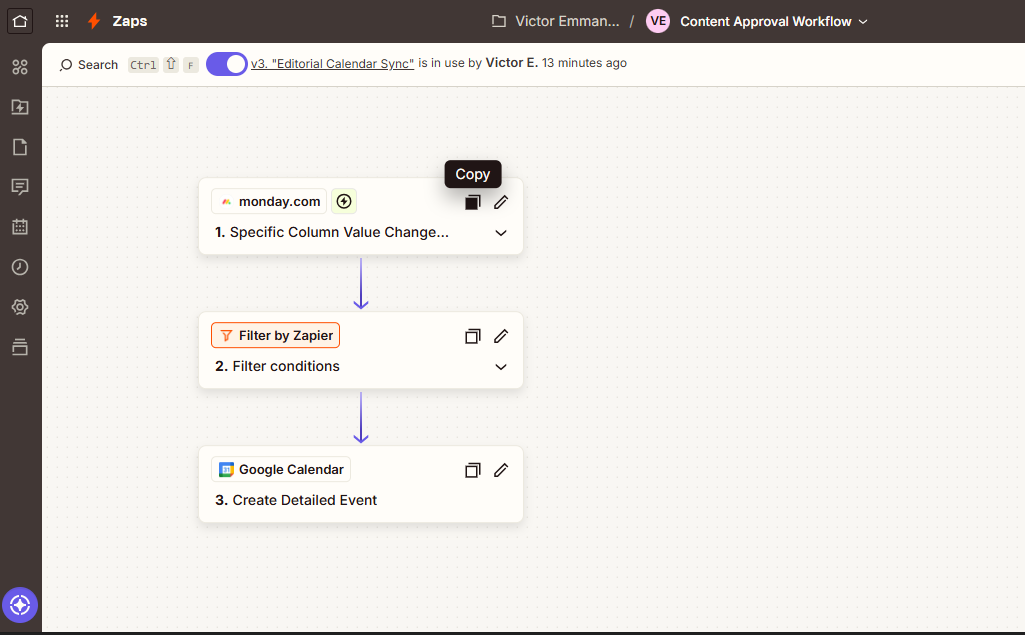Open the clock history icon in sidebar
The height and width of the screenshot is (635, 1025).
point(20,267)
